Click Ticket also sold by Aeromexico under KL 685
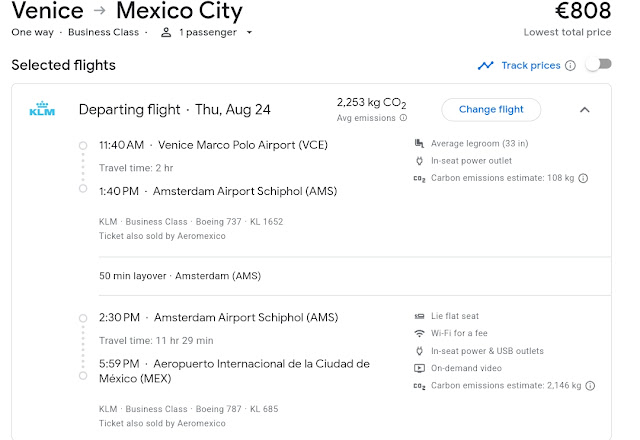 162,423
